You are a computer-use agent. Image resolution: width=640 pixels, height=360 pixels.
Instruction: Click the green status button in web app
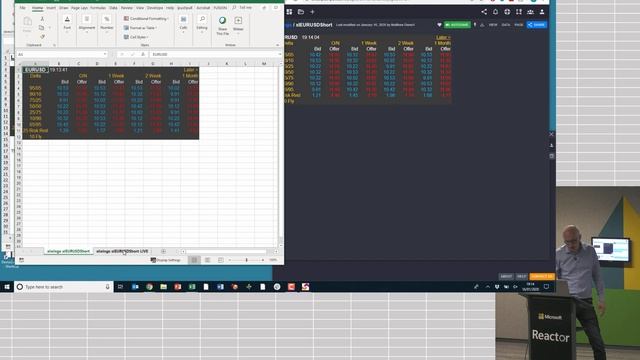457,25
